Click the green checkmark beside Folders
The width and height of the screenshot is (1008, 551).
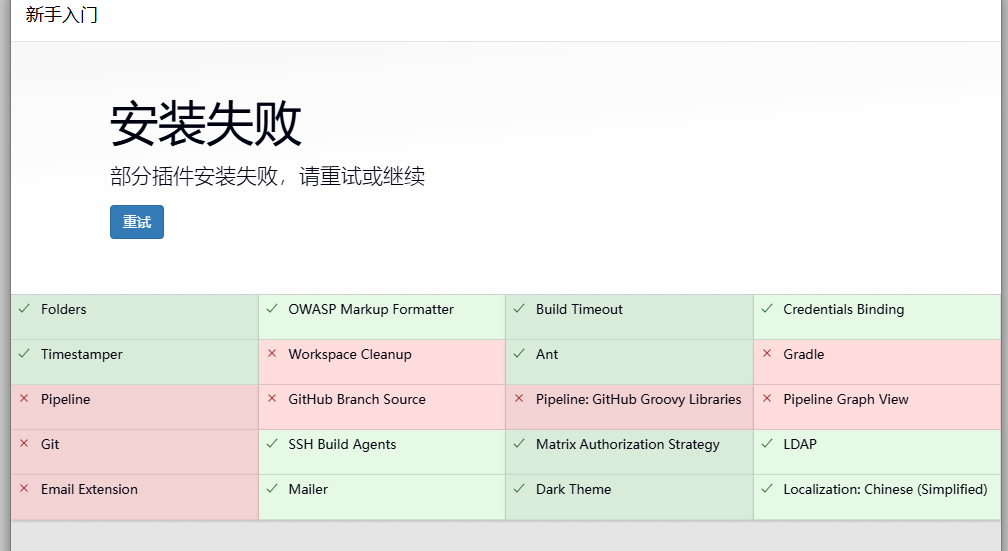24,309
